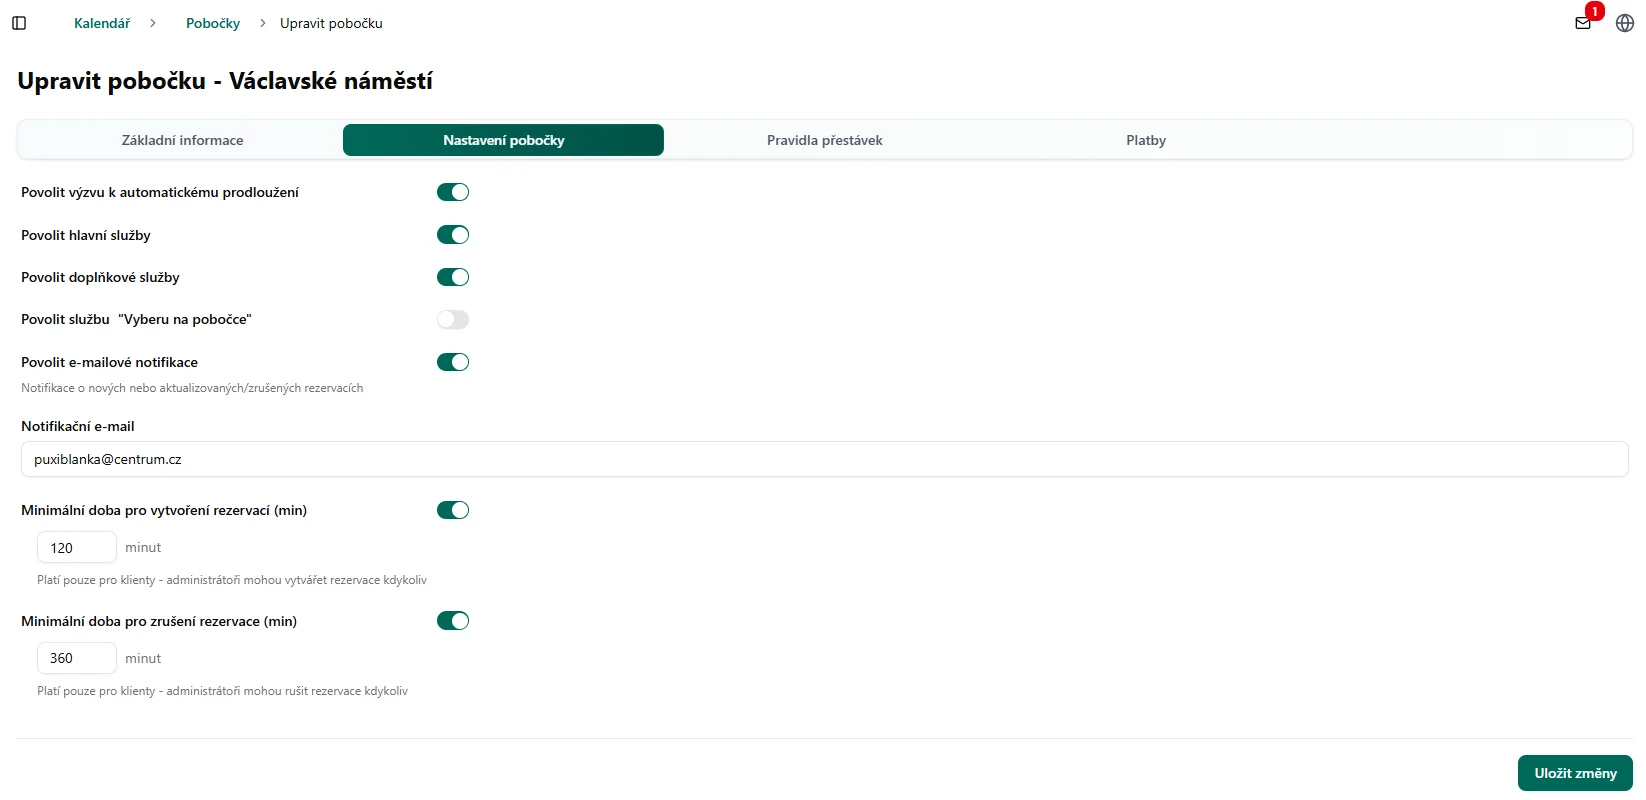Toggle the sidebar panel icon

click(19, 23)
